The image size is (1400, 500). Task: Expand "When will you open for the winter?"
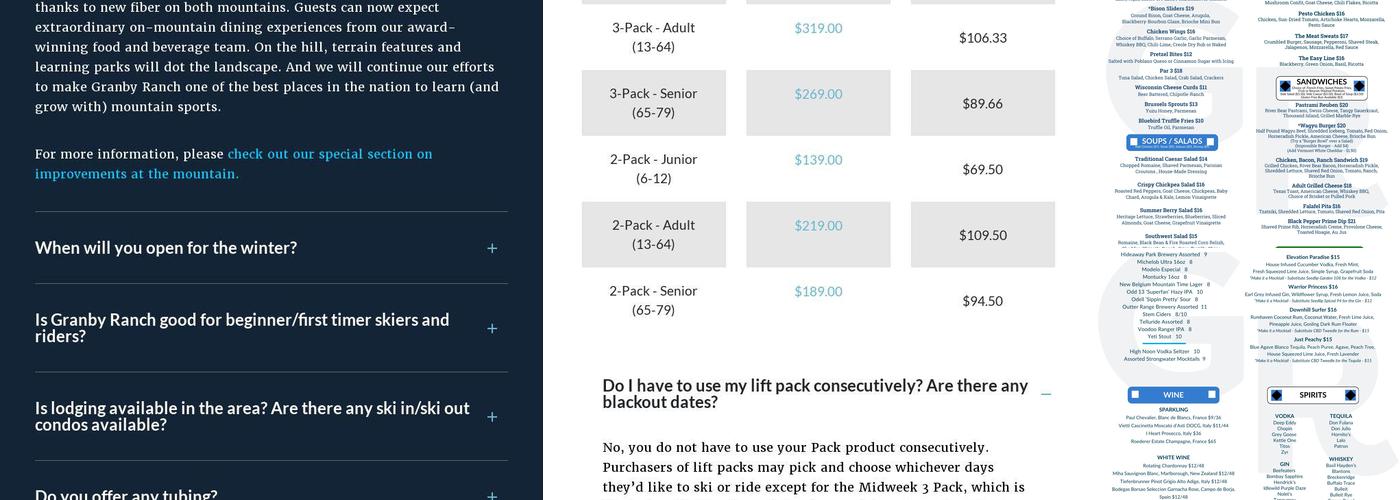pyautogui.click(x=166, y=248)
